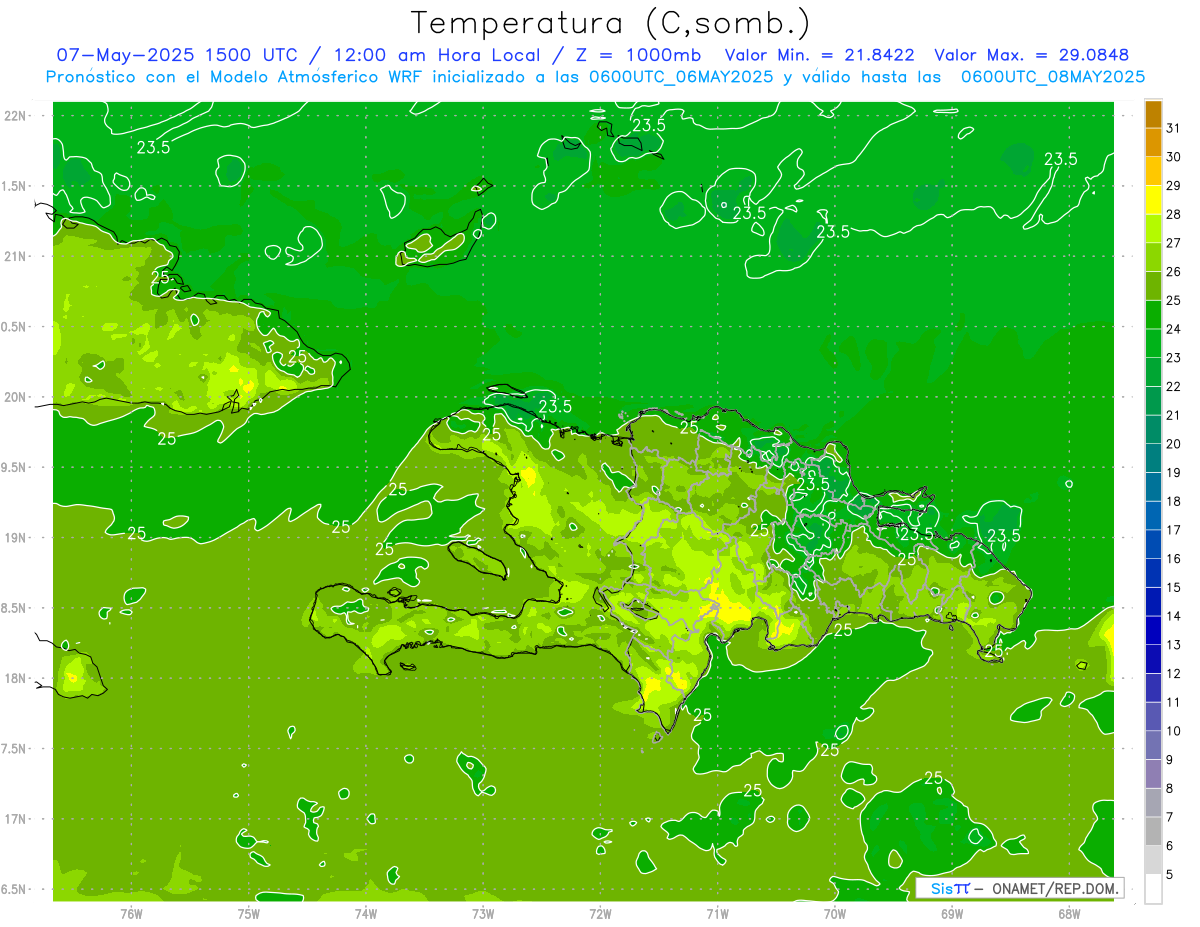Image resolution: width=1200 pixels, height=927 pixels.
Task: Click the '74W' longitude axis label
Action: tap(365, 913)
